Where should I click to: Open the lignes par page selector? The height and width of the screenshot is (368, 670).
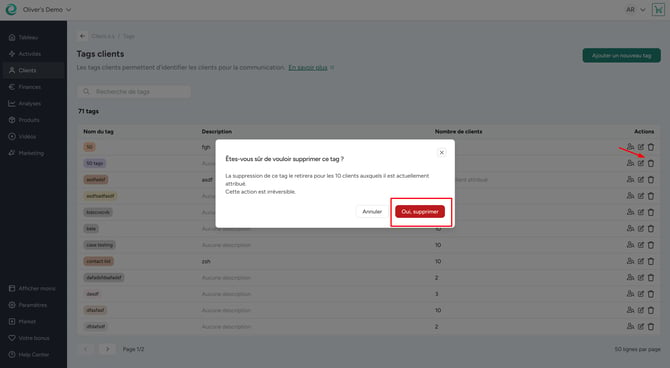pyautogui.click(x=637, y=349)
